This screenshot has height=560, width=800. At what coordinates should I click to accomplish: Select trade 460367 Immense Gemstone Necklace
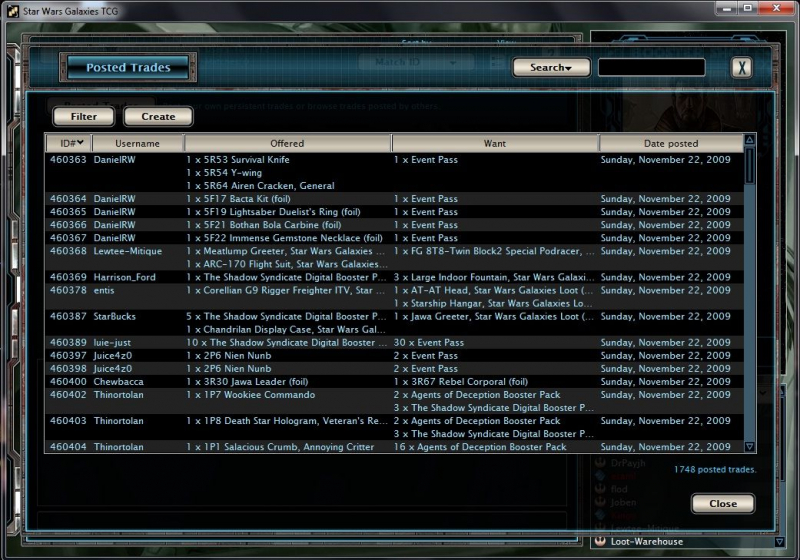(x=394, y=238)
